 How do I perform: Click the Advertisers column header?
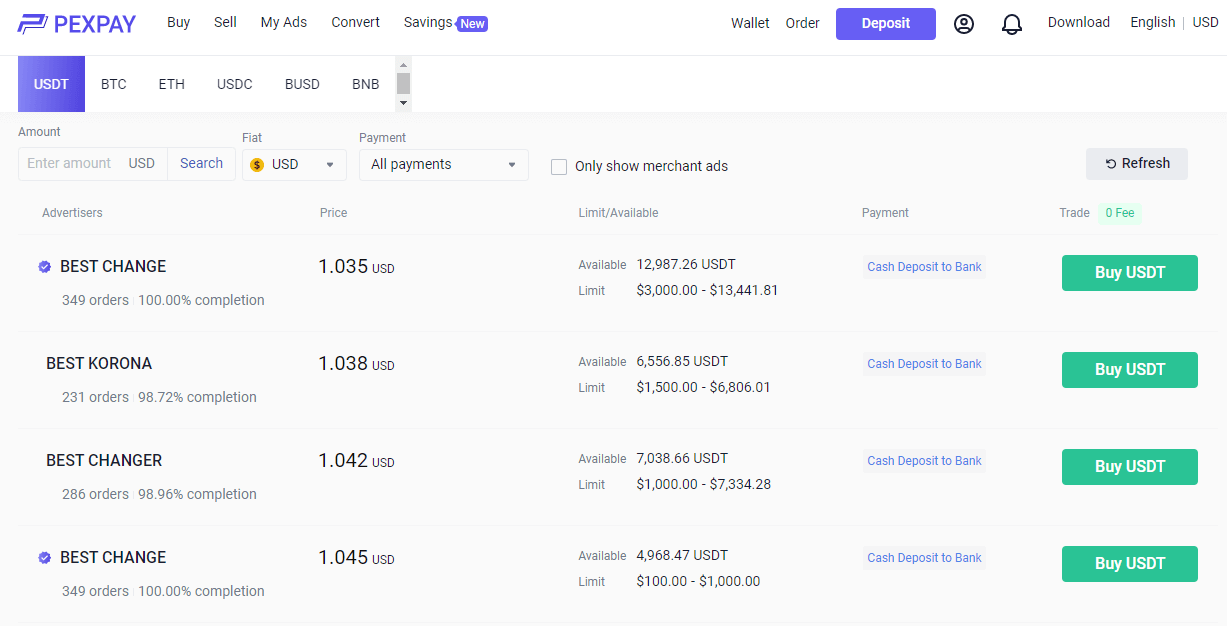[72, 213]
